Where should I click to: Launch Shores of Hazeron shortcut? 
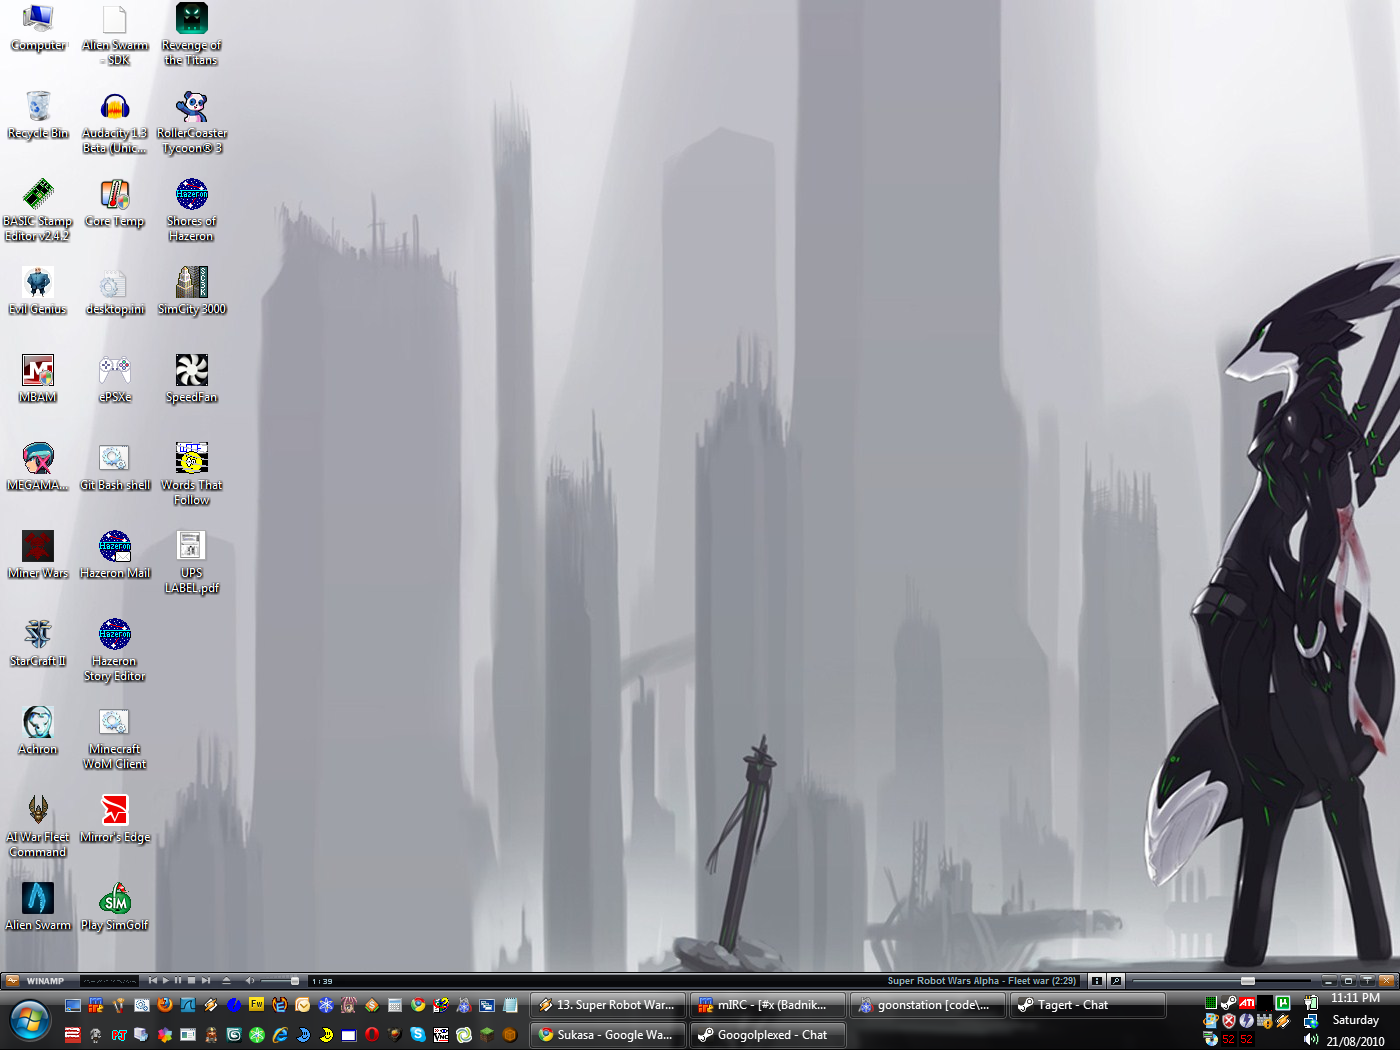pos(191,211)
